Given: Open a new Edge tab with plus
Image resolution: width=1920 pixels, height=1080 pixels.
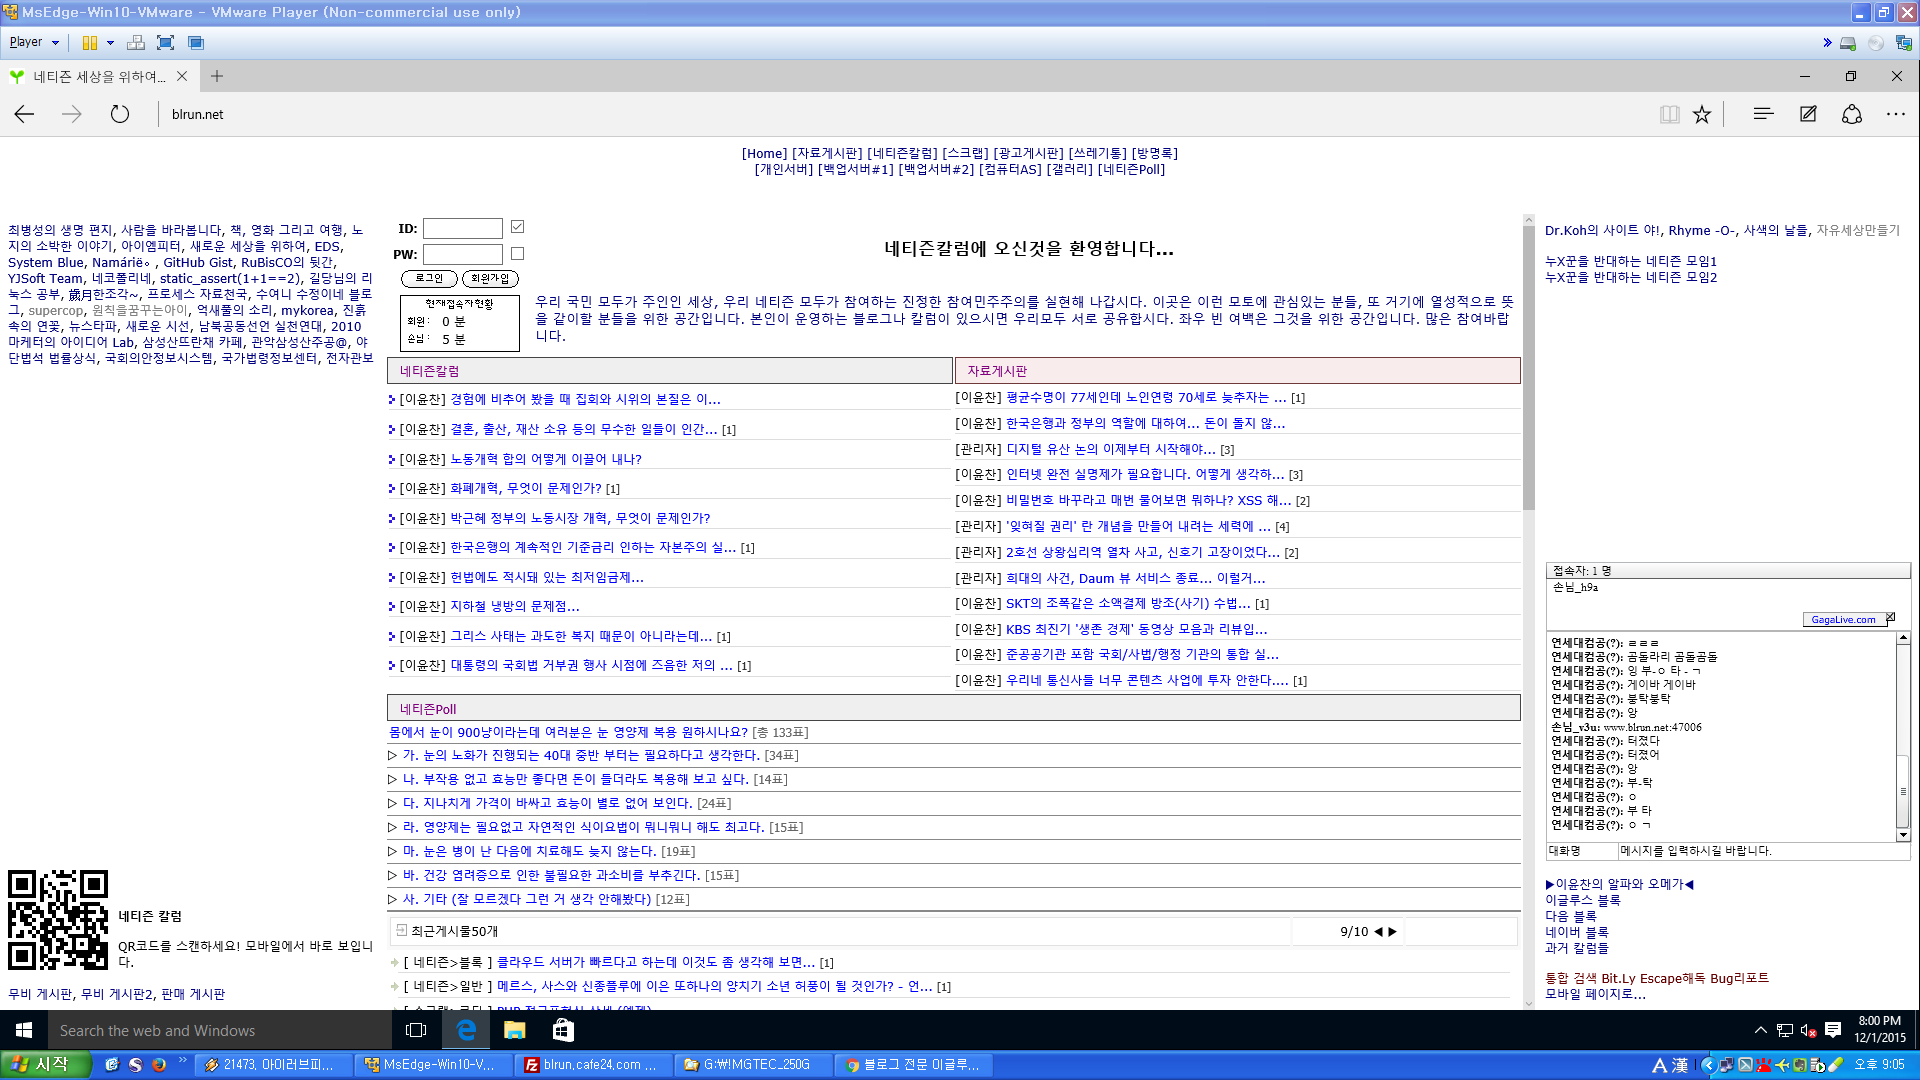Looking at the screenshot, I should (217, 76).
